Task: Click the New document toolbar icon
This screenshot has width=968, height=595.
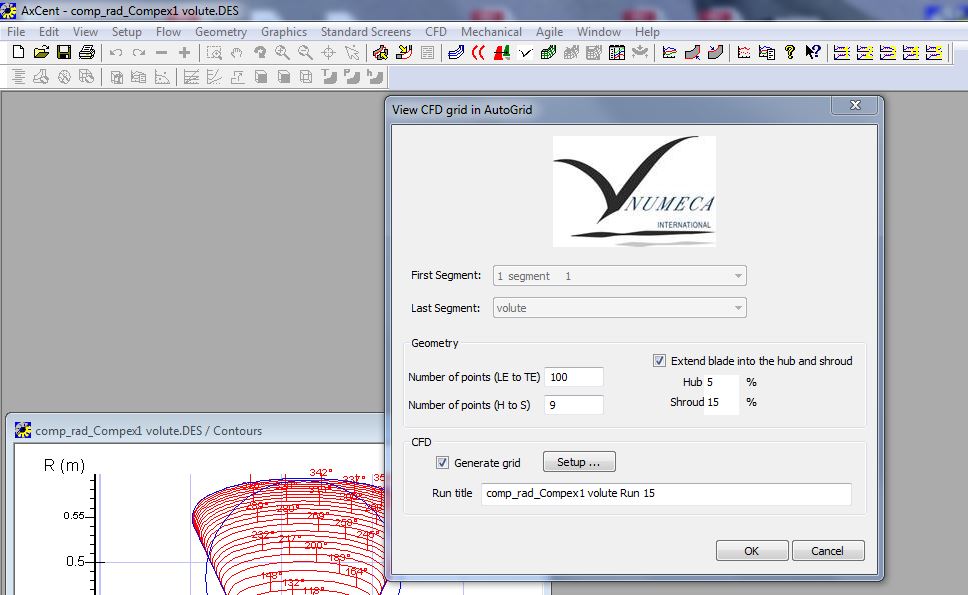Action: [x=18, y=53]
